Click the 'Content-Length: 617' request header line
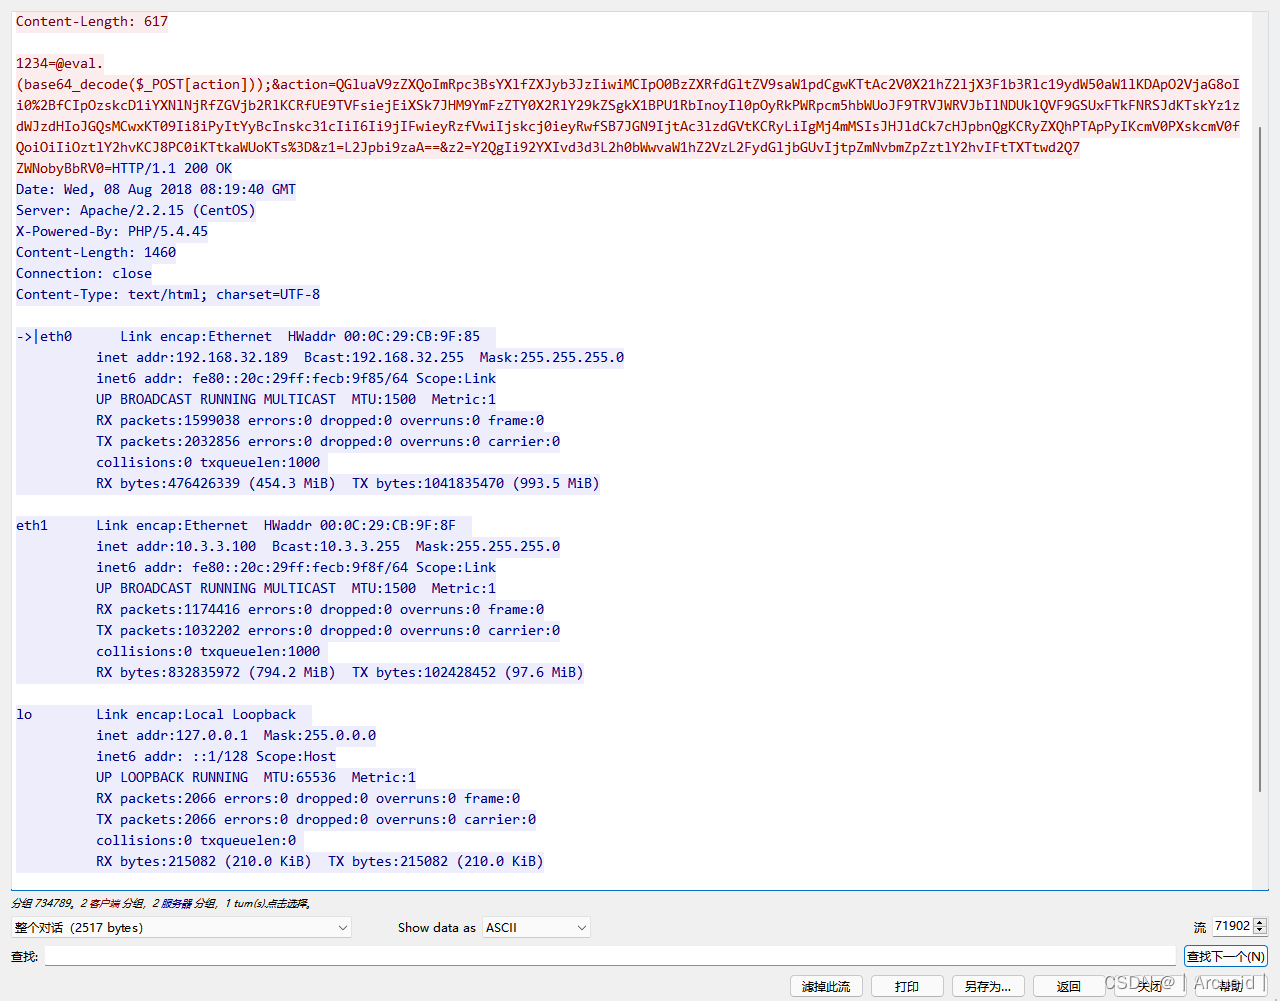The image size is (1280, 1001). (92, 21)
